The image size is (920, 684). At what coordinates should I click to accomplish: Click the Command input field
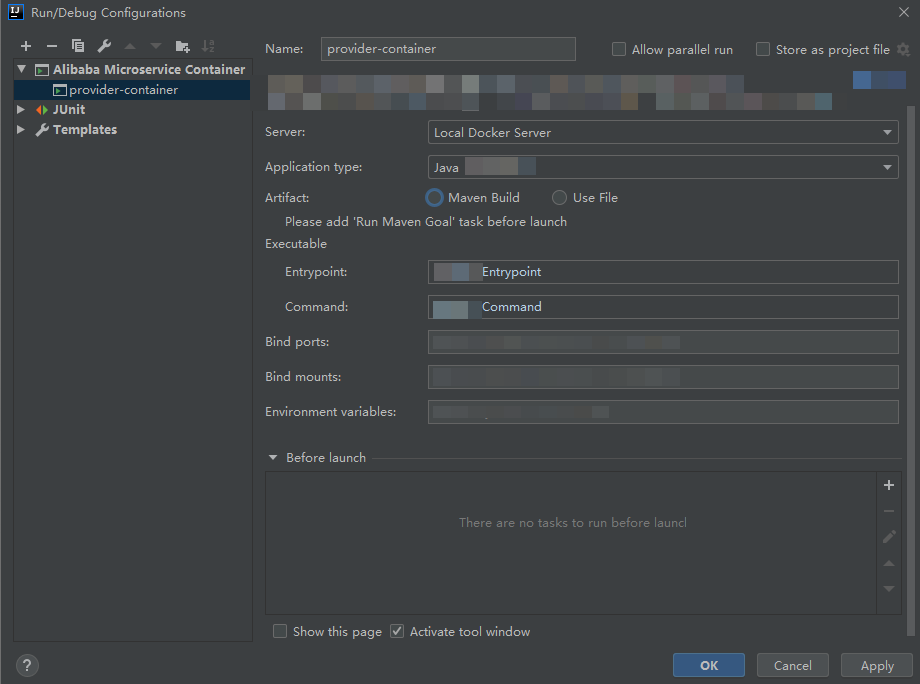[663, 307]
